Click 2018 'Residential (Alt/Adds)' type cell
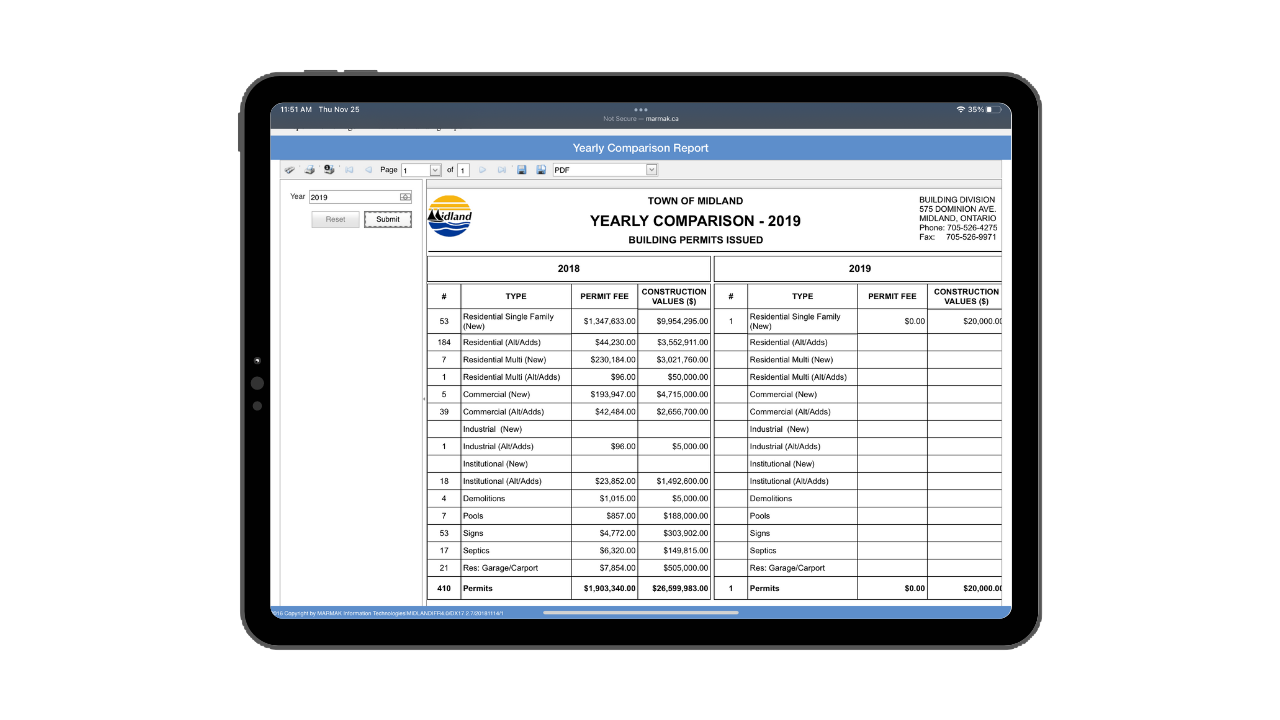This screenshot has height=720, width=1280. pyautogui.click(x=516, y=342)
